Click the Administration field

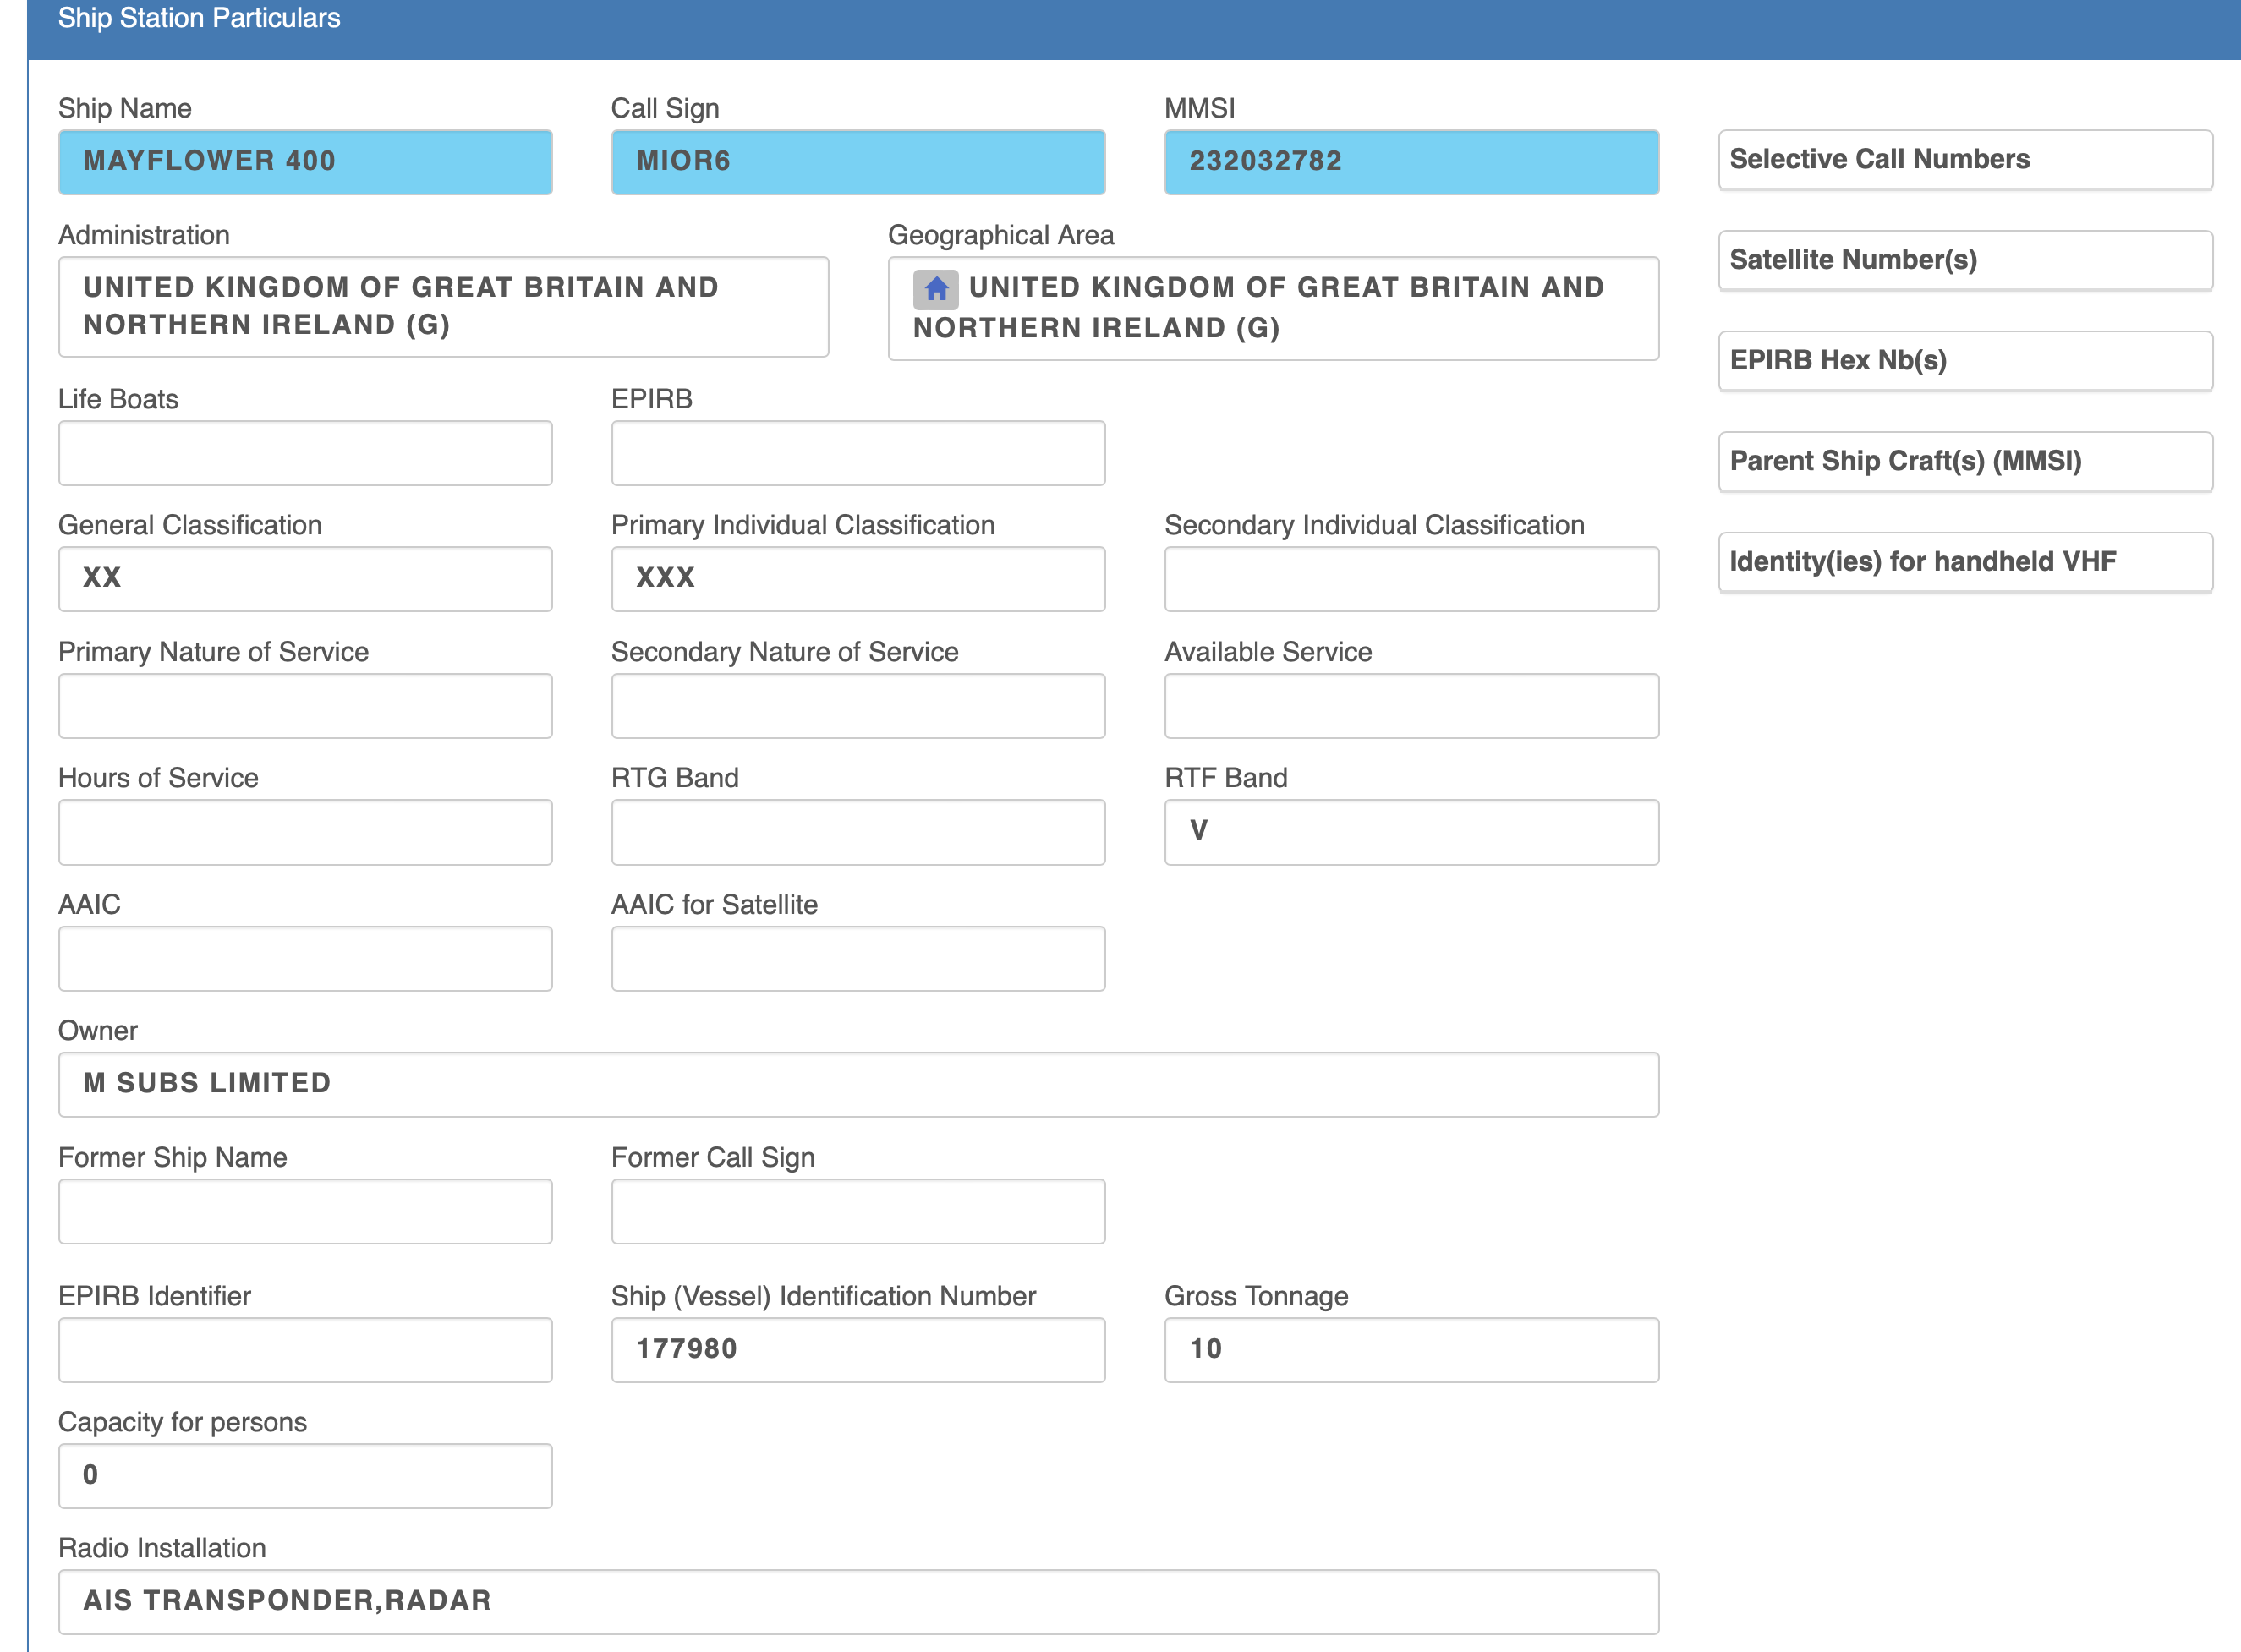[443, 306]
